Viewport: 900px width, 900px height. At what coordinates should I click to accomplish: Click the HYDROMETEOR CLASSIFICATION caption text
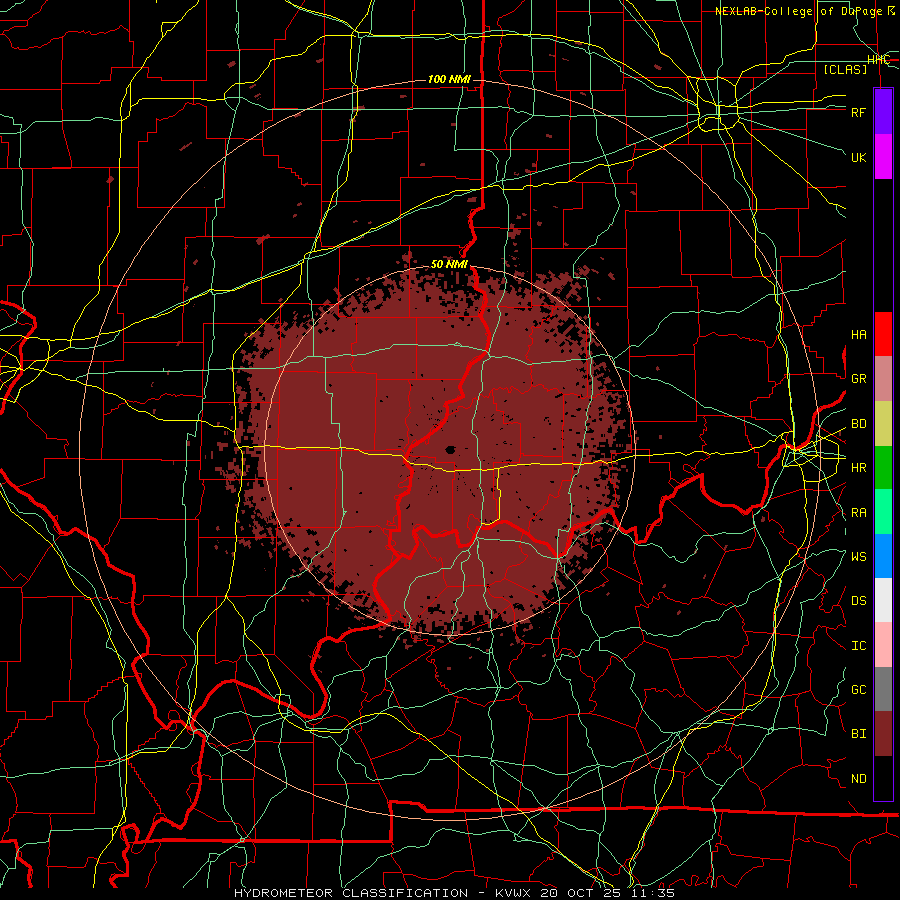(351, 893)
